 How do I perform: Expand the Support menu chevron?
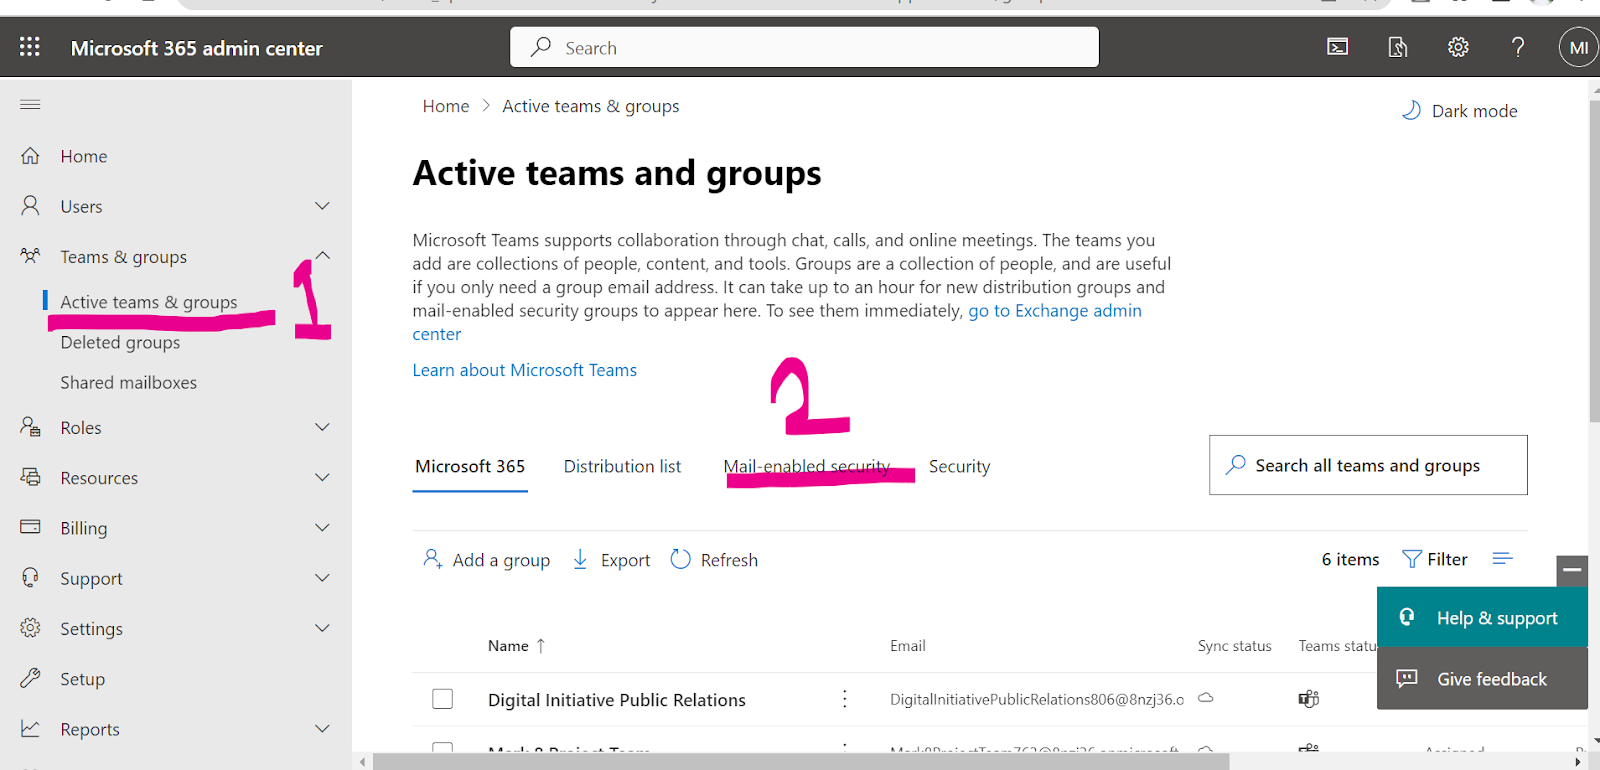[322, 578]
